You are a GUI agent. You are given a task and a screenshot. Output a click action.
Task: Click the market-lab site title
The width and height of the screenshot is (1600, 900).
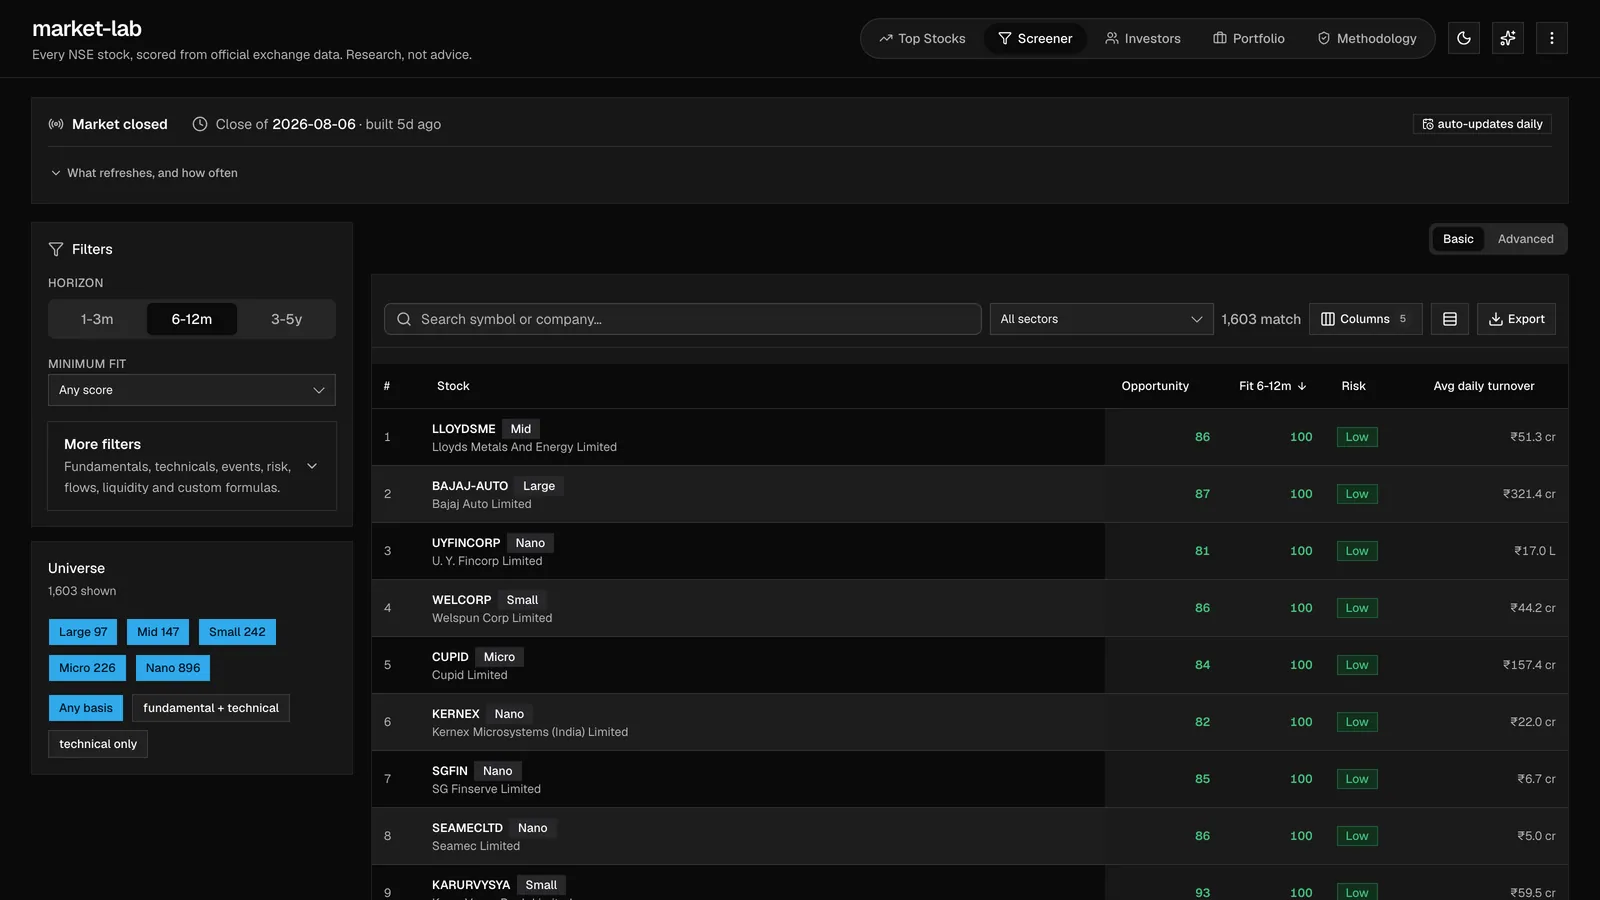87,29
